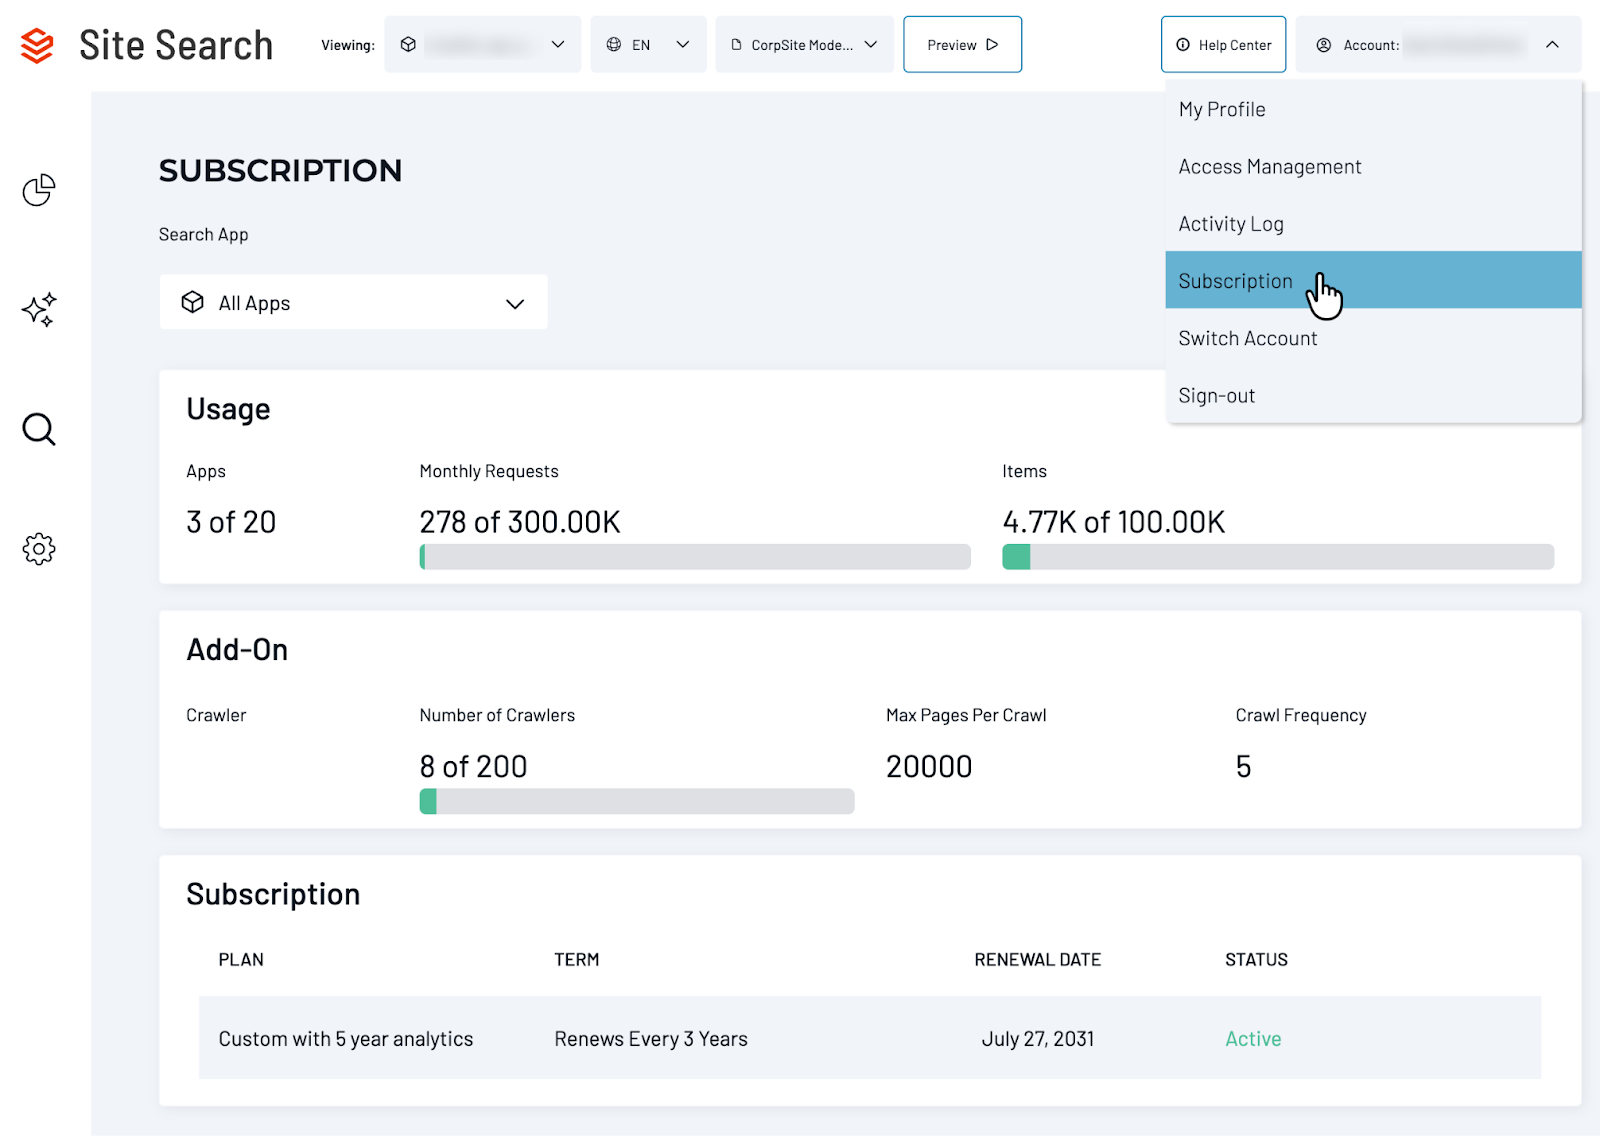Screen dimensions: 1600x1136
Task: Click the Crawler label in Add-On
Action: (216, 715)
